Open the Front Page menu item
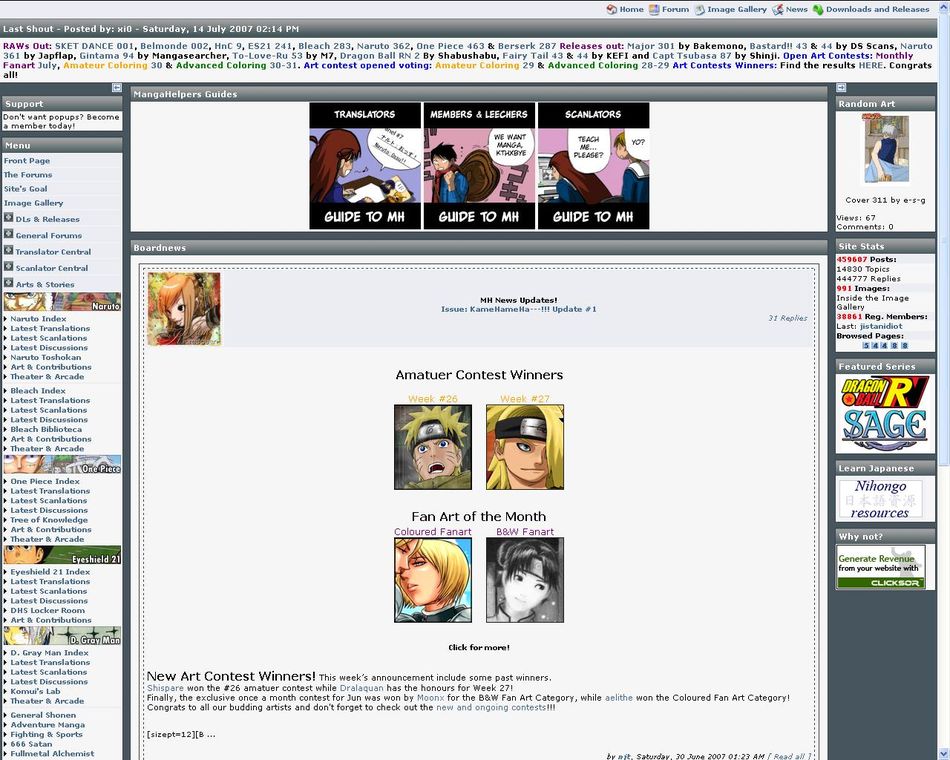The height and width of the screenshot is (760, 950). (27, 161)
